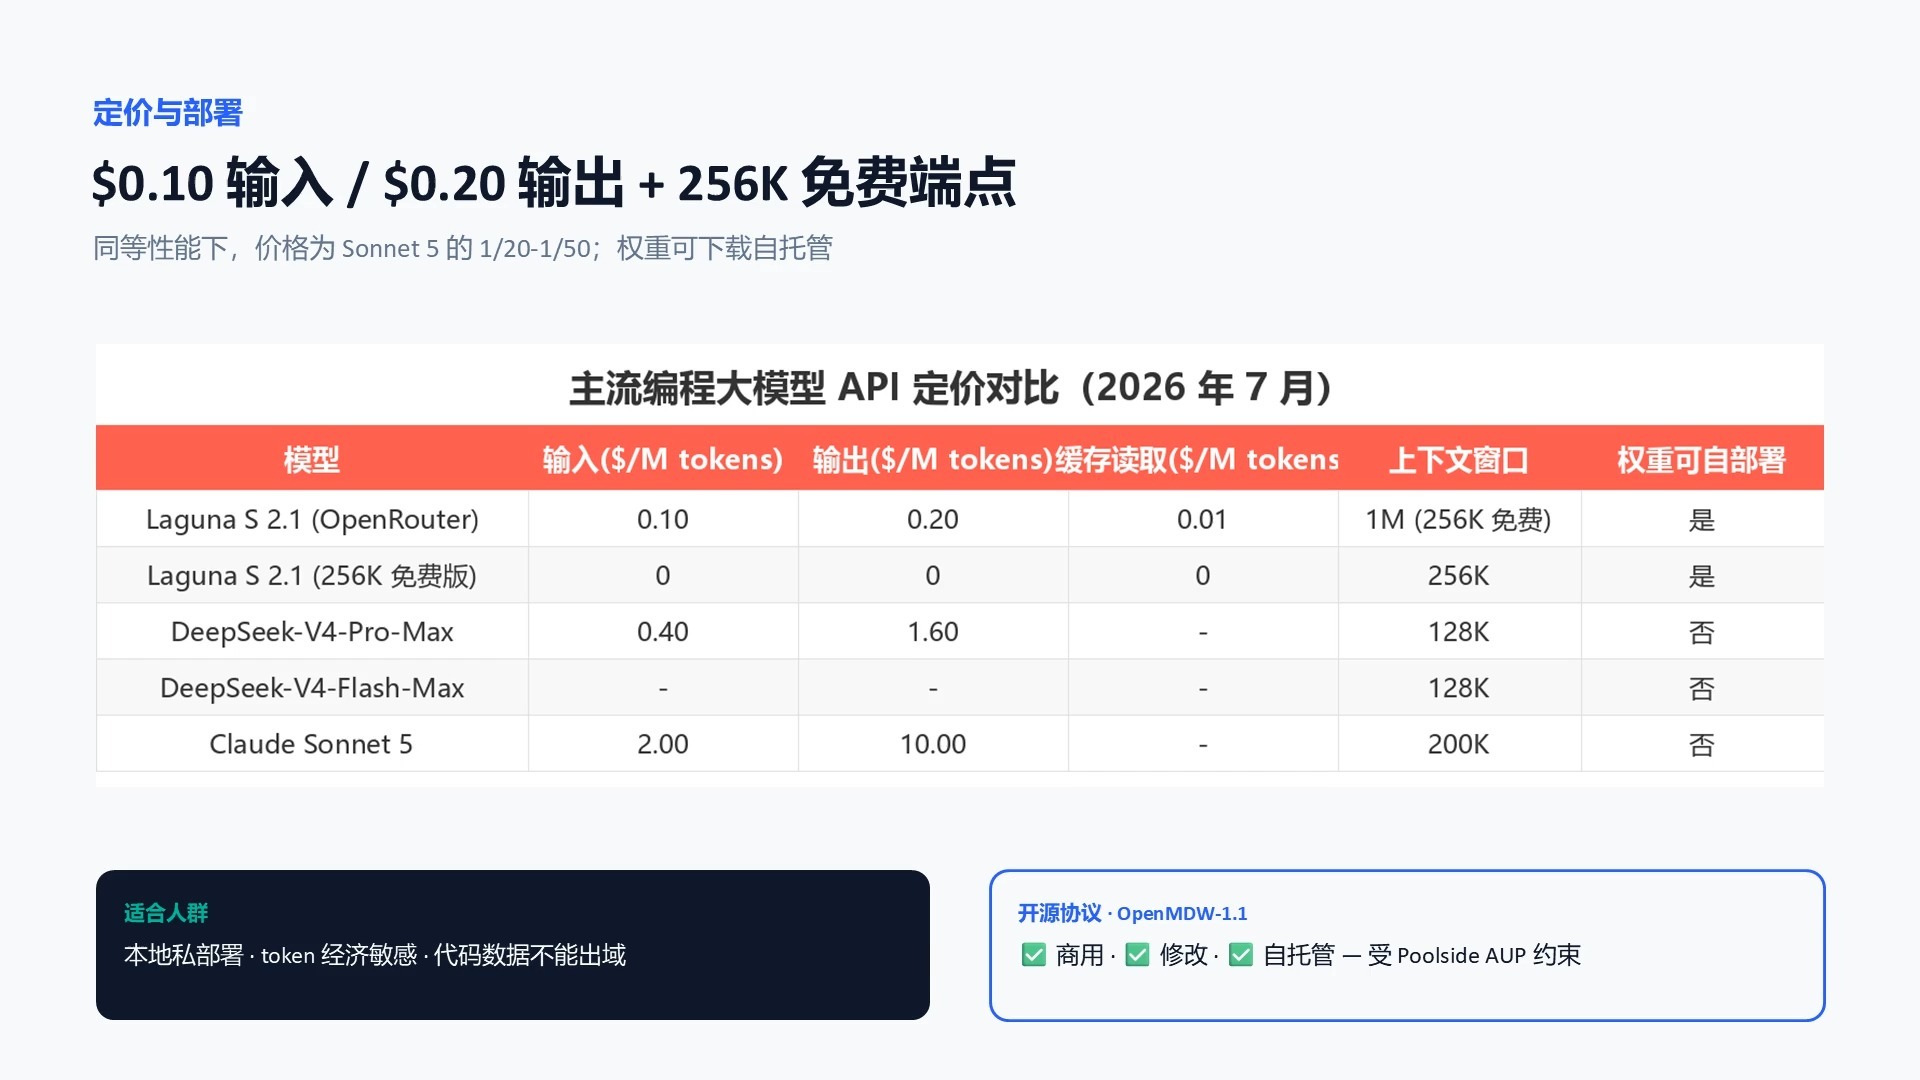Click the 适合人群 label in dark card
The height and width of the screenshot is (1080, 1920).
tap(166, 912)
